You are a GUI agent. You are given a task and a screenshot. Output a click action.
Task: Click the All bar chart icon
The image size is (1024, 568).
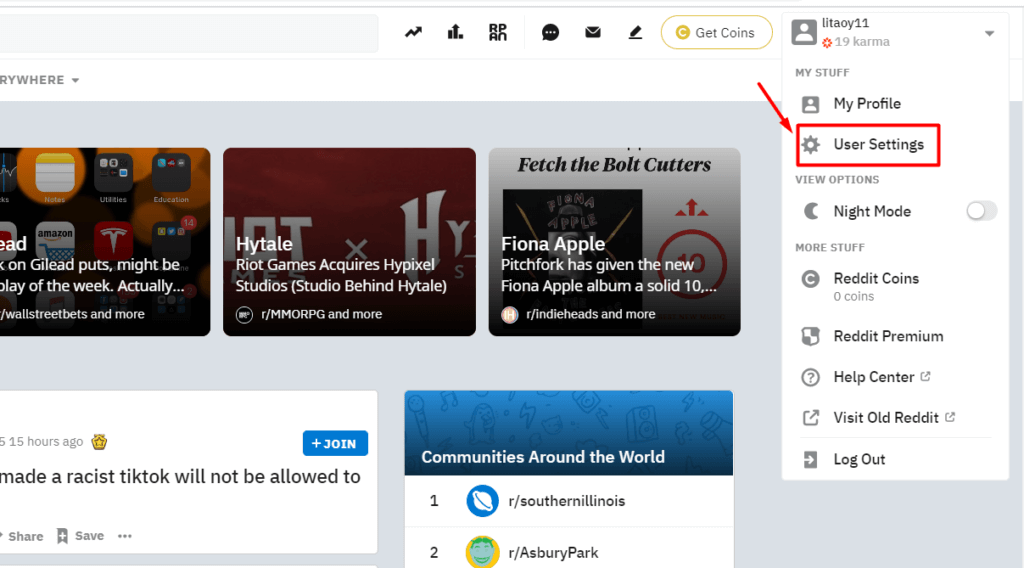point(455,32)
